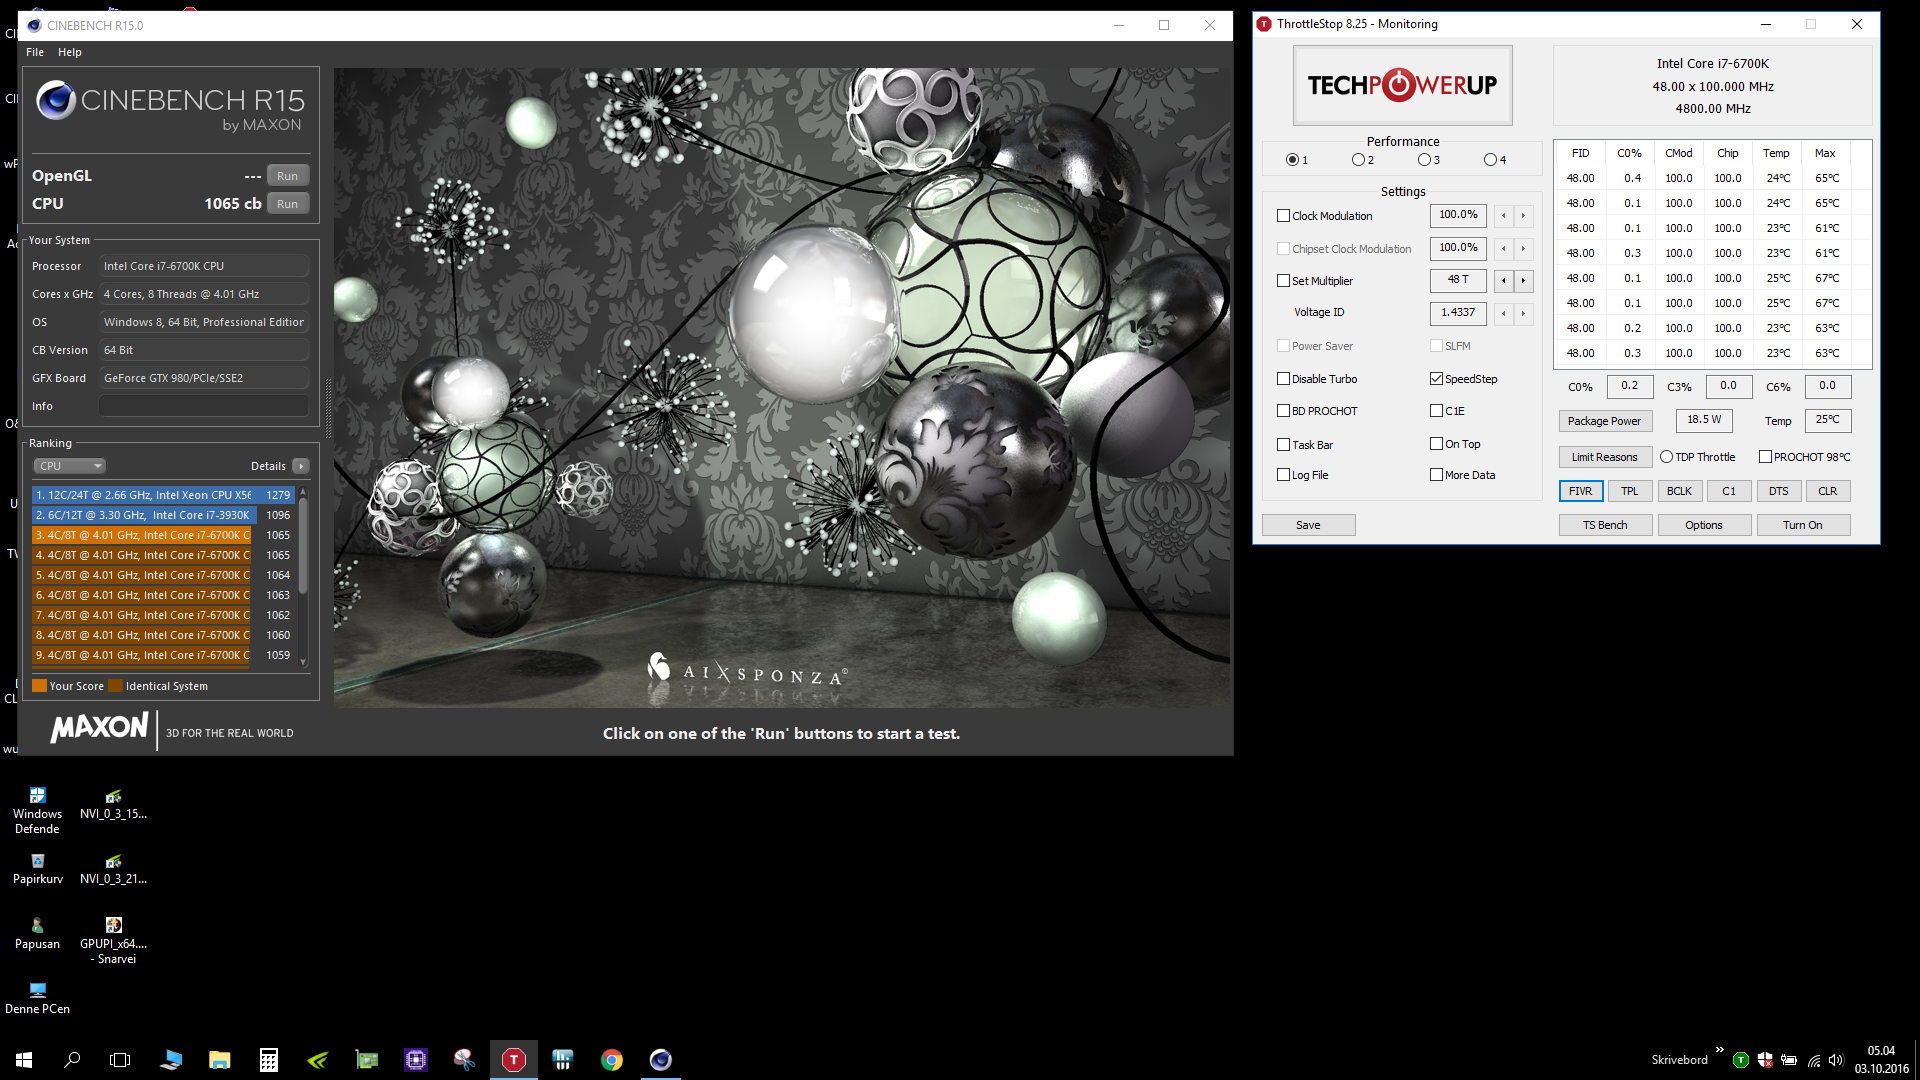Expand ranking Details arrow button
Screen dimensions: 1920x1080
tap(301, 466)
